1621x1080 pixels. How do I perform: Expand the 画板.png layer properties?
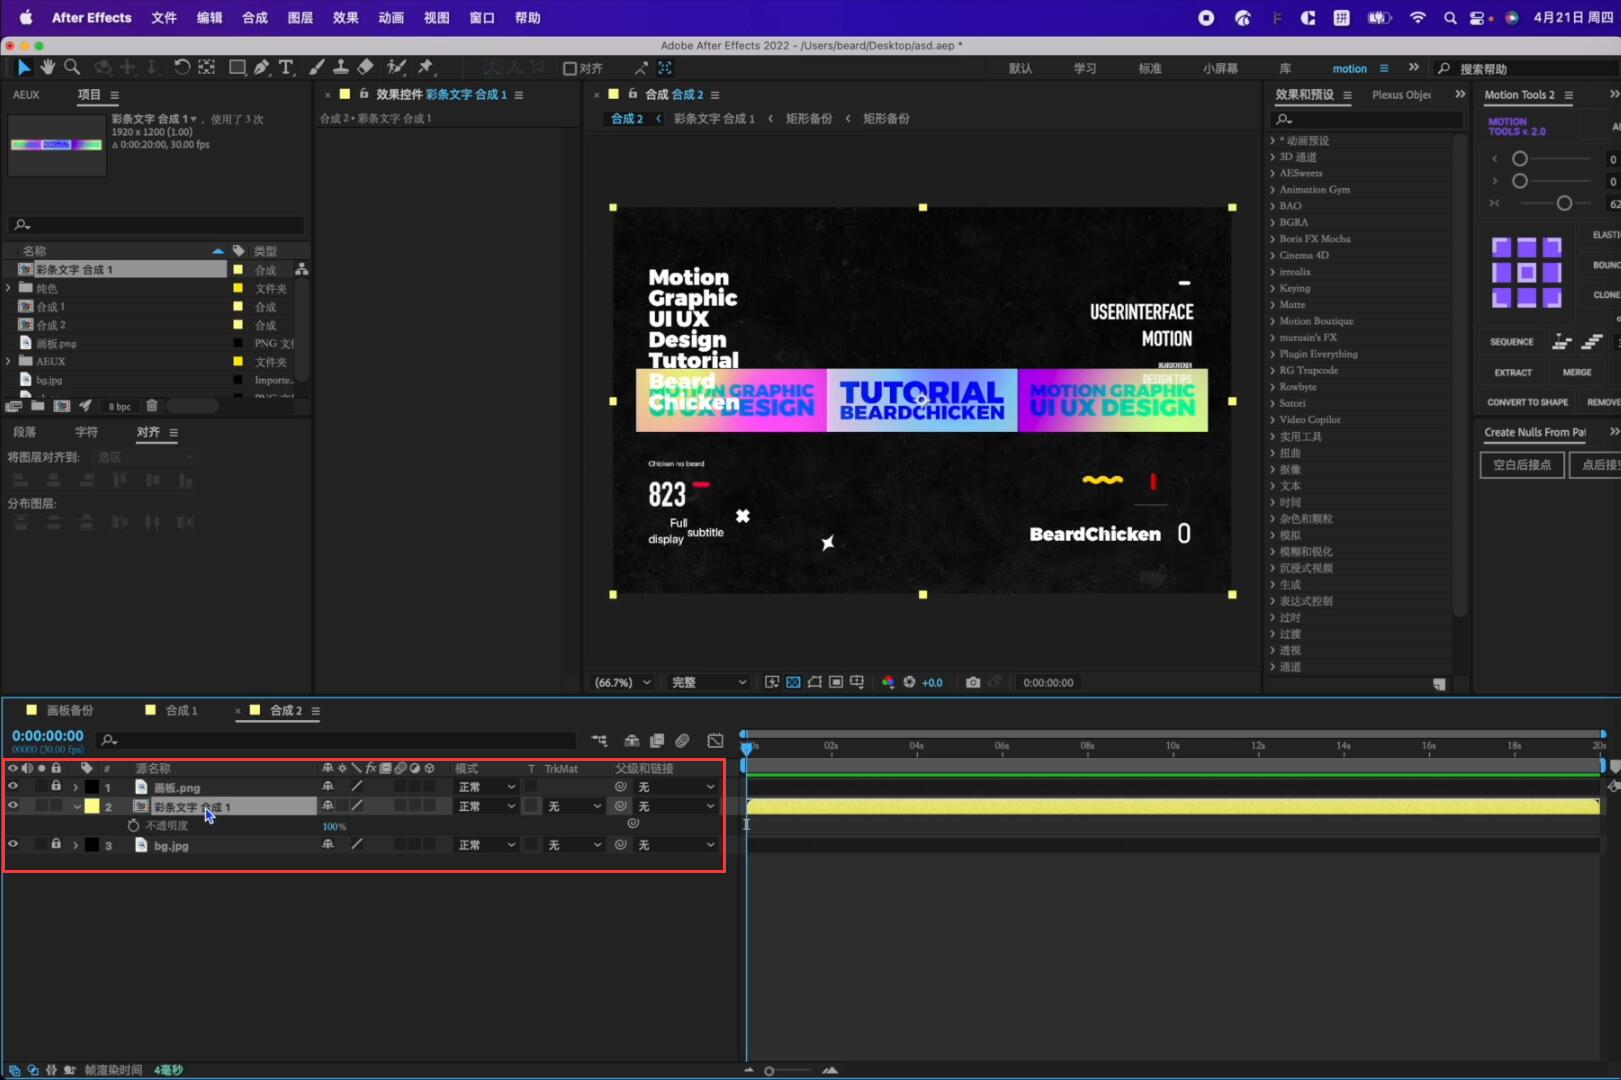click(x=76, y=787)
